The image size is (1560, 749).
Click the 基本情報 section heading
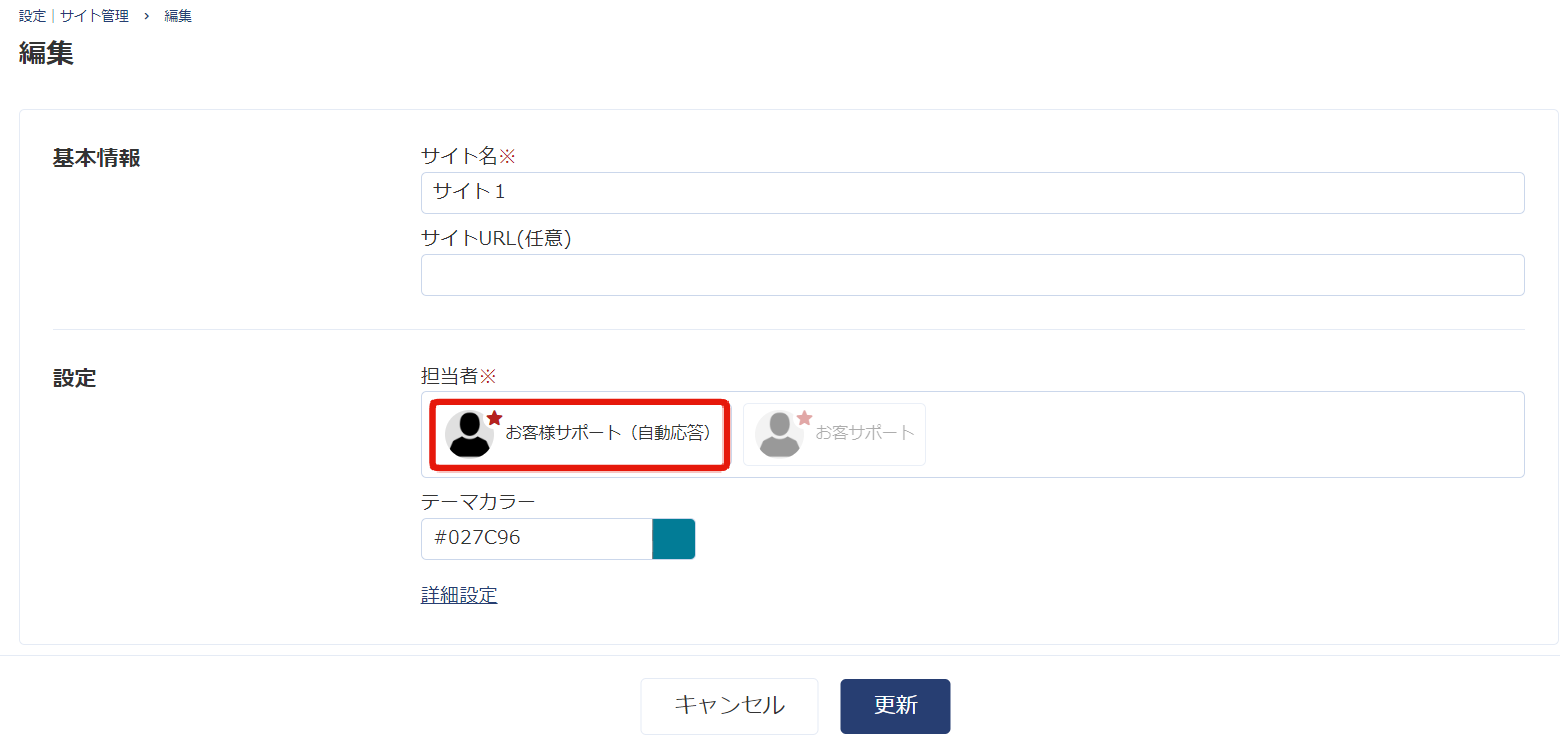[96, 158]
